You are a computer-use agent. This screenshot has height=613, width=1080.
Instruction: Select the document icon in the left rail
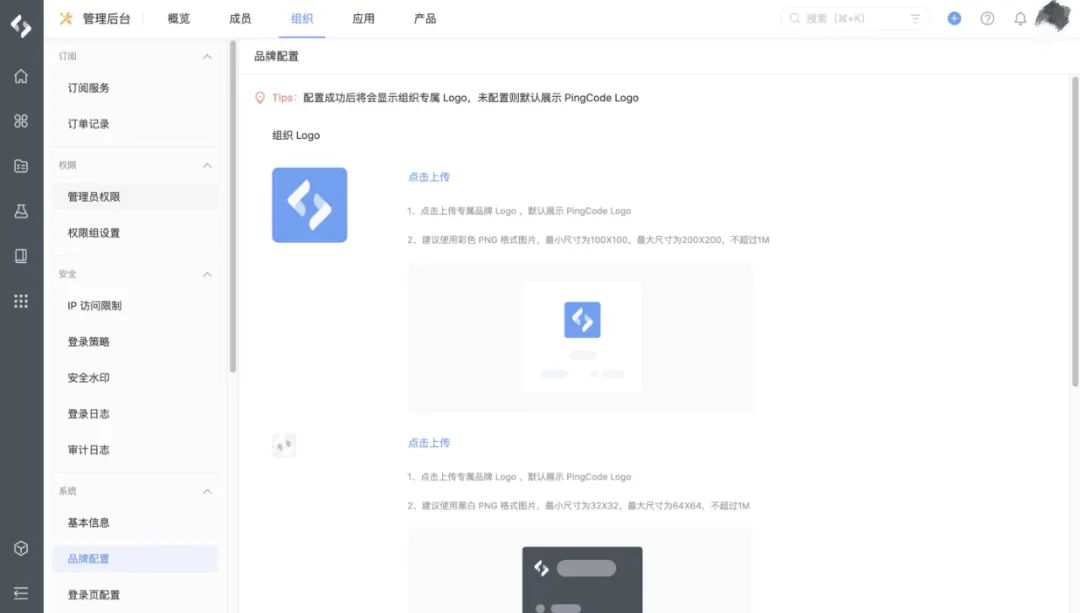[x=20, y=165]
